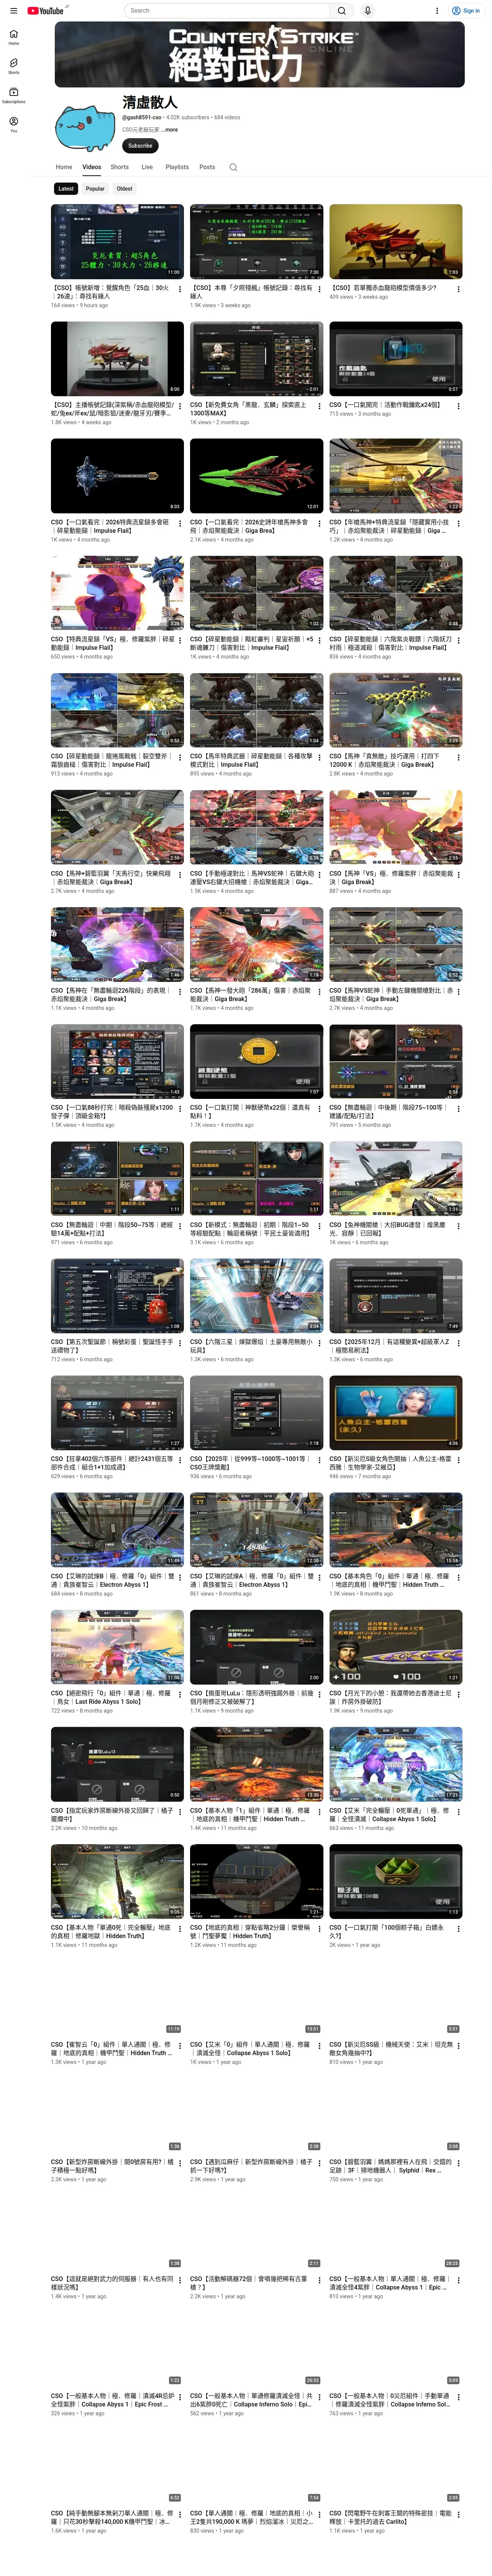Screen dimensions: 492x2576
Task: Open the Playlists tab
Action: 177,167
